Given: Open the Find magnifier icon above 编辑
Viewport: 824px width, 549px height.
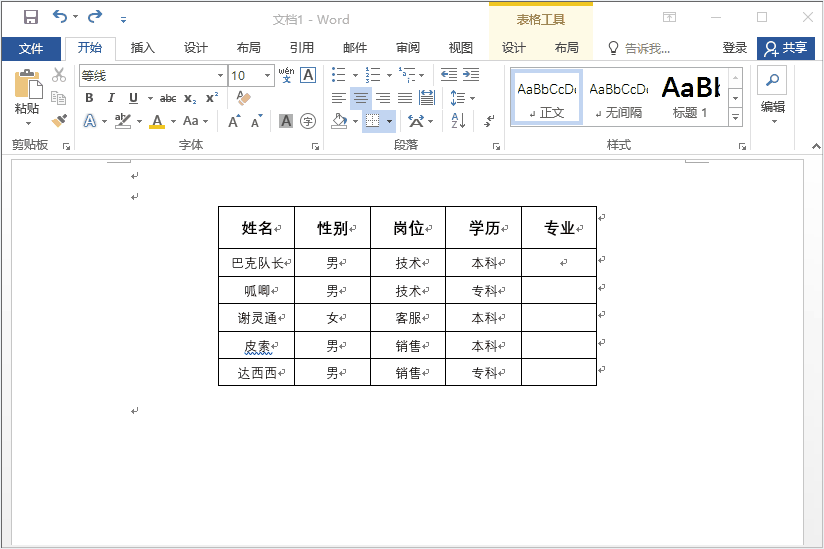Looking at the screenshot, I should [772, 80].
